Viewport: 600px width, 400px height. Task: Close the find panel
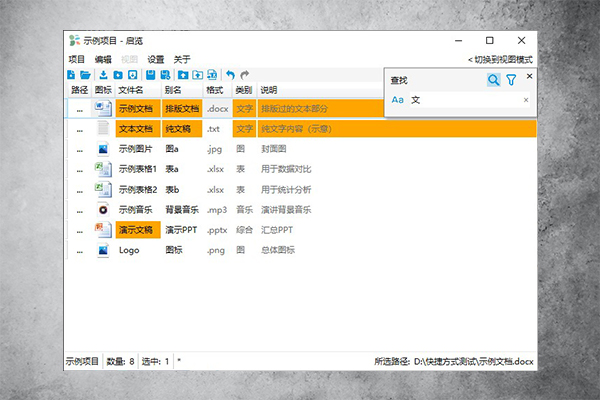pyautogui.click(x=529, y=76)
